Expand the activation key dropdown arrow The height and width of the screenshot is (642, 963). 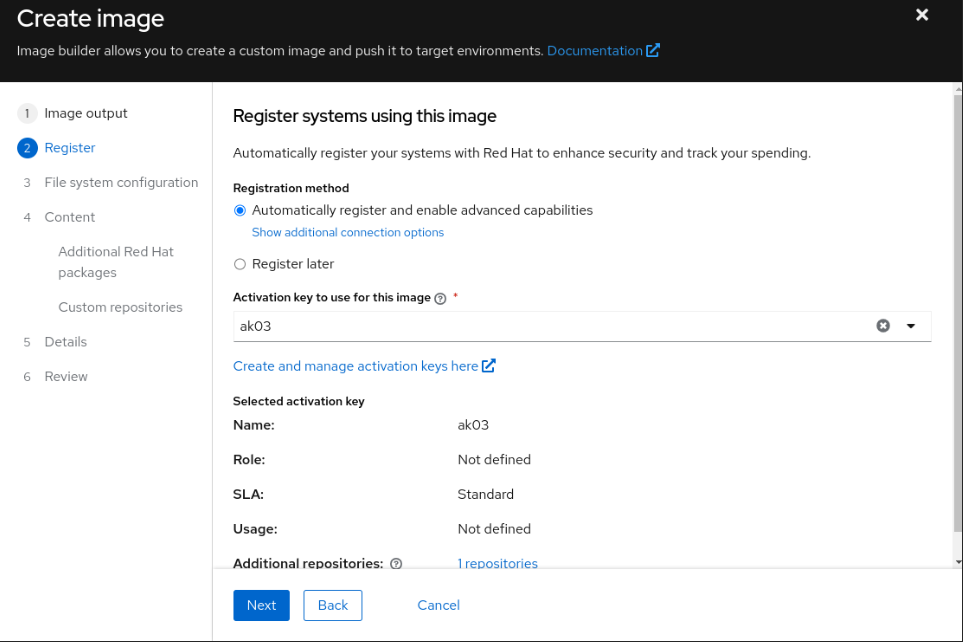(911, 326)
